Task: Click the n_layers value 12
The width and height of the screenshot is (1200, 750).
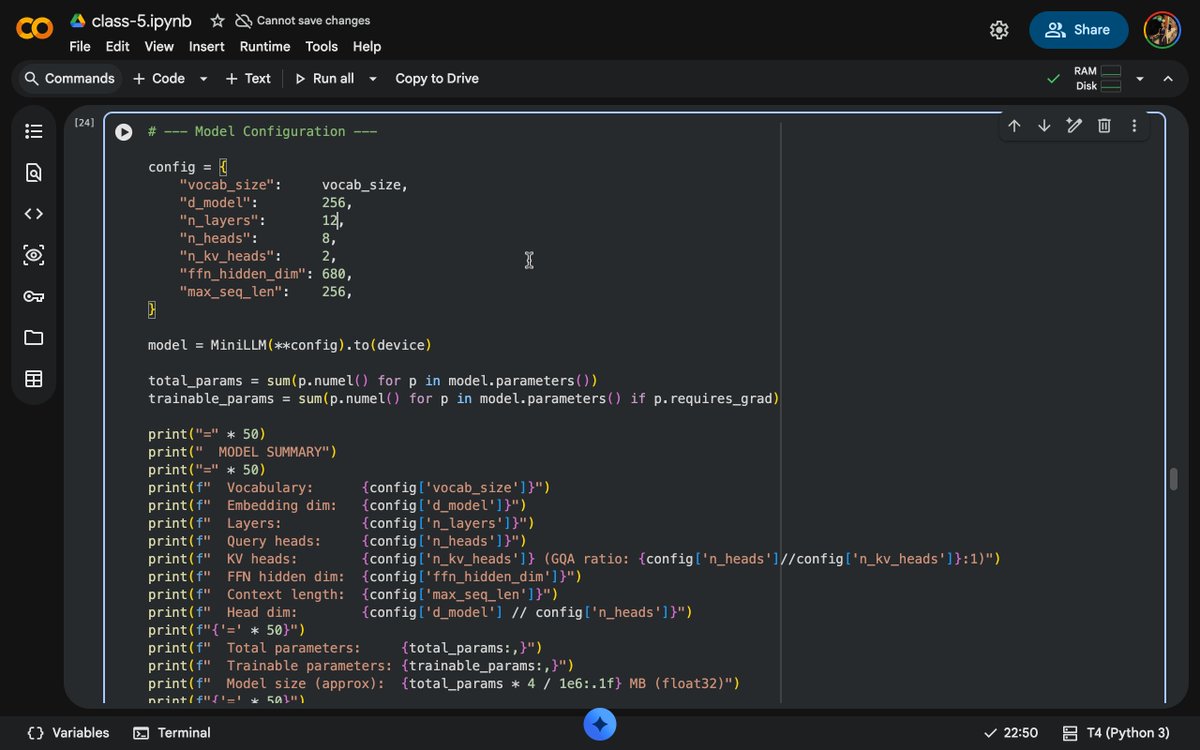Action: pyautogui.click(x=330, y=221)
